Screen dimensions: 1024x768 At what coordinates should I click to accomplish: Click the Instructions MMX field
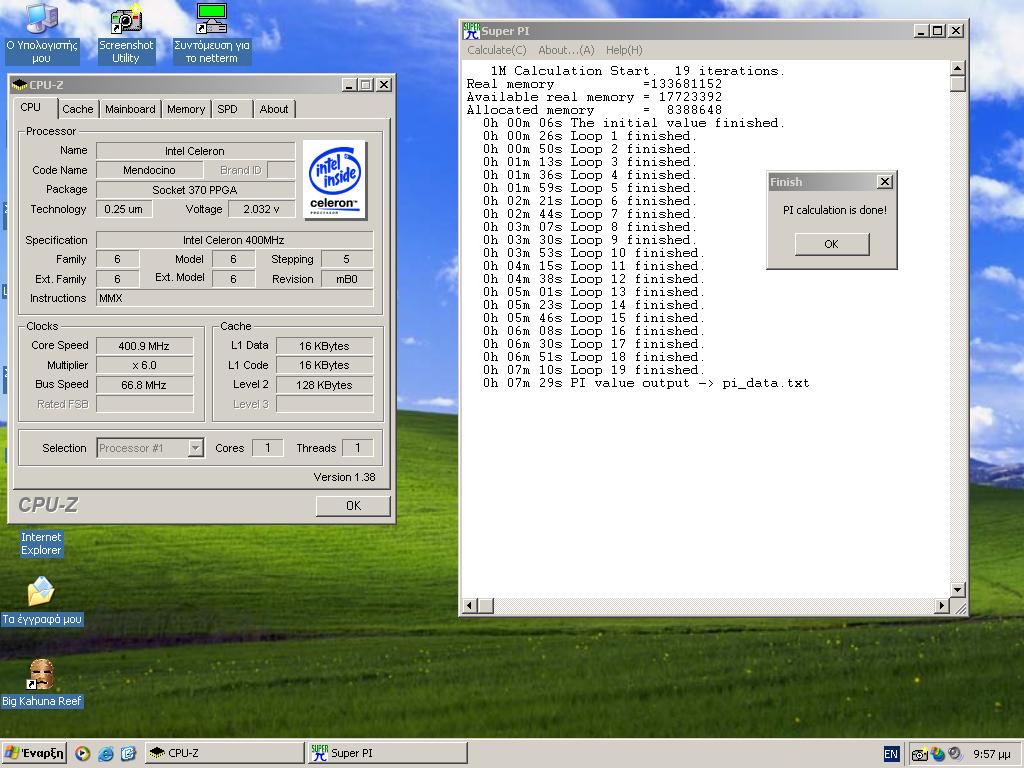click(234, 298)
